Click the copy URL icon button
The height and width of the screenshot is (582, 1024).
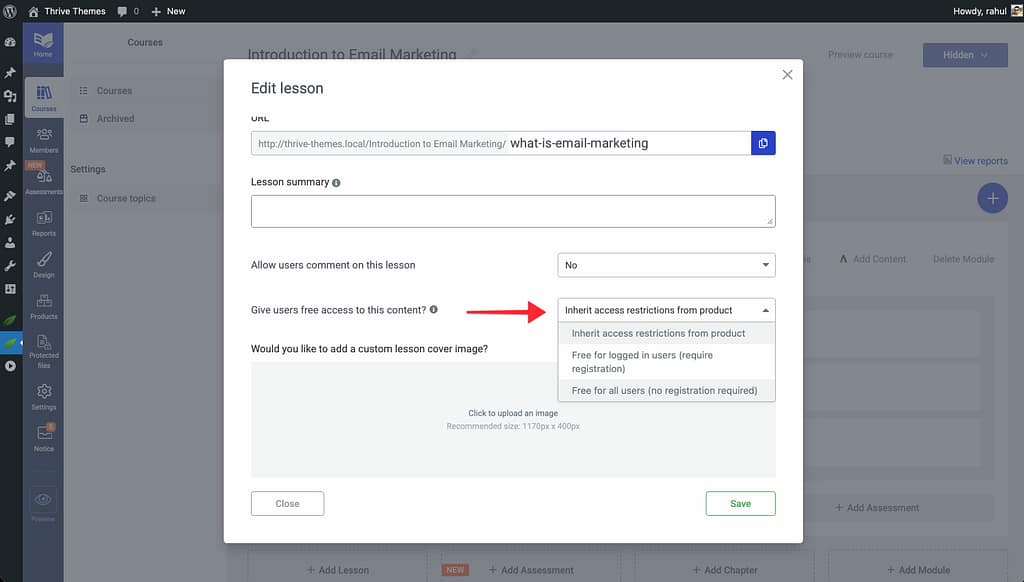[x=763, y=143]
